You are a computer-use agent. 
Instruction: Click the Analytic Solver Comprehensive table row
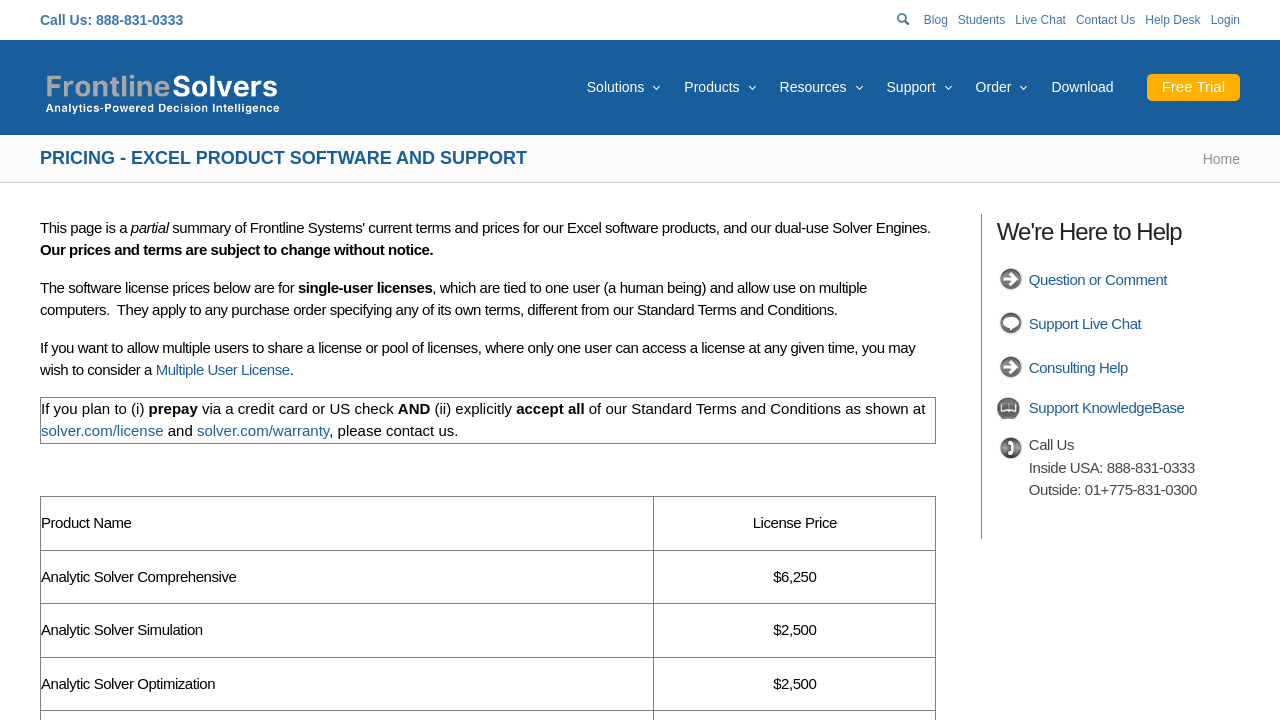(139, 577)
